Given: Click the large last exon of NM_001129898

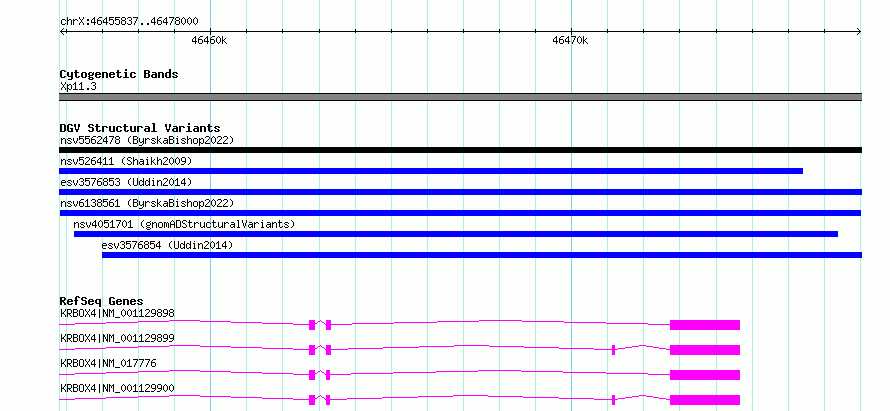Looking at the screenshot, I should [x=705, y=325].
